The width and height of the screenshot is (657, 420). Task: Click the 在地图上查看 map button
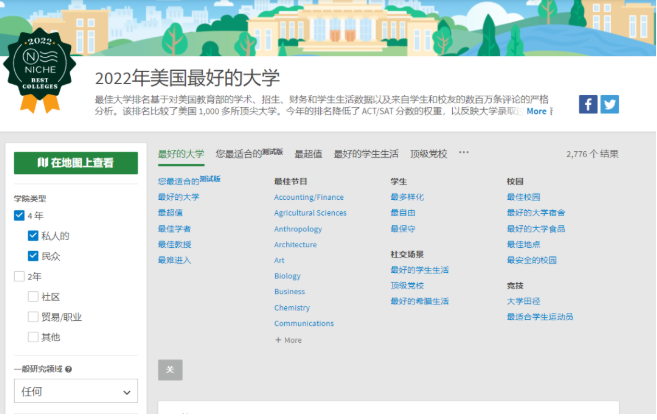pos(76,162)
